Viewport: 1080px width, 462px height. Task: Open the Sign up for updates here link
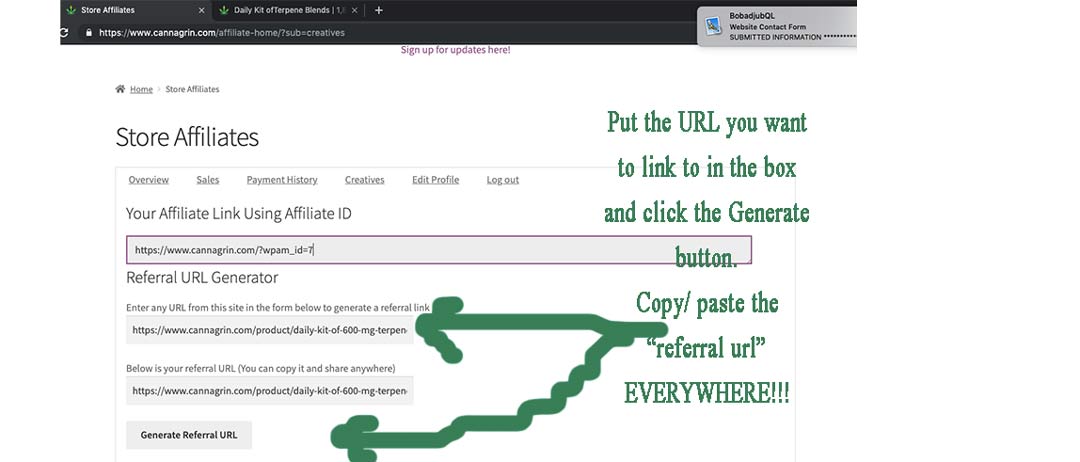coord(455,50)
